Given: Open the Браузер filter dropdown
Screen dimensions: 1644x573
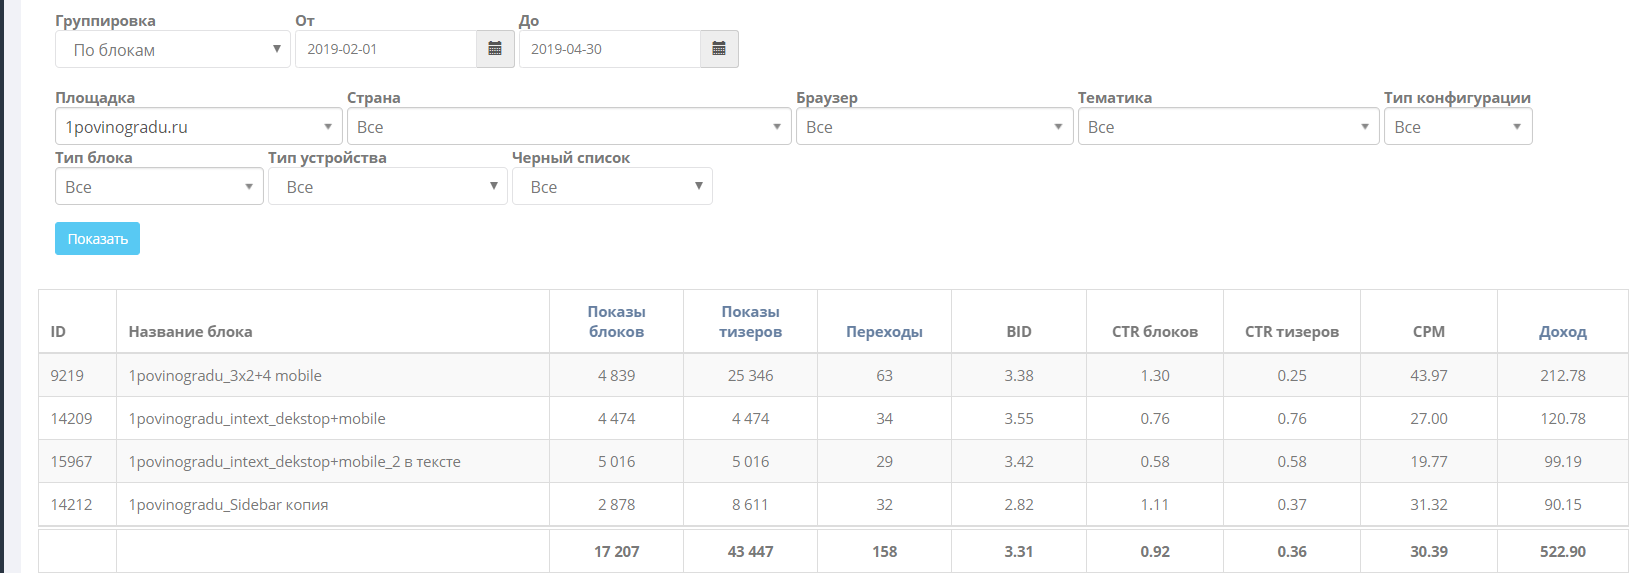Looking at the screenshot, I should (933, 127).
